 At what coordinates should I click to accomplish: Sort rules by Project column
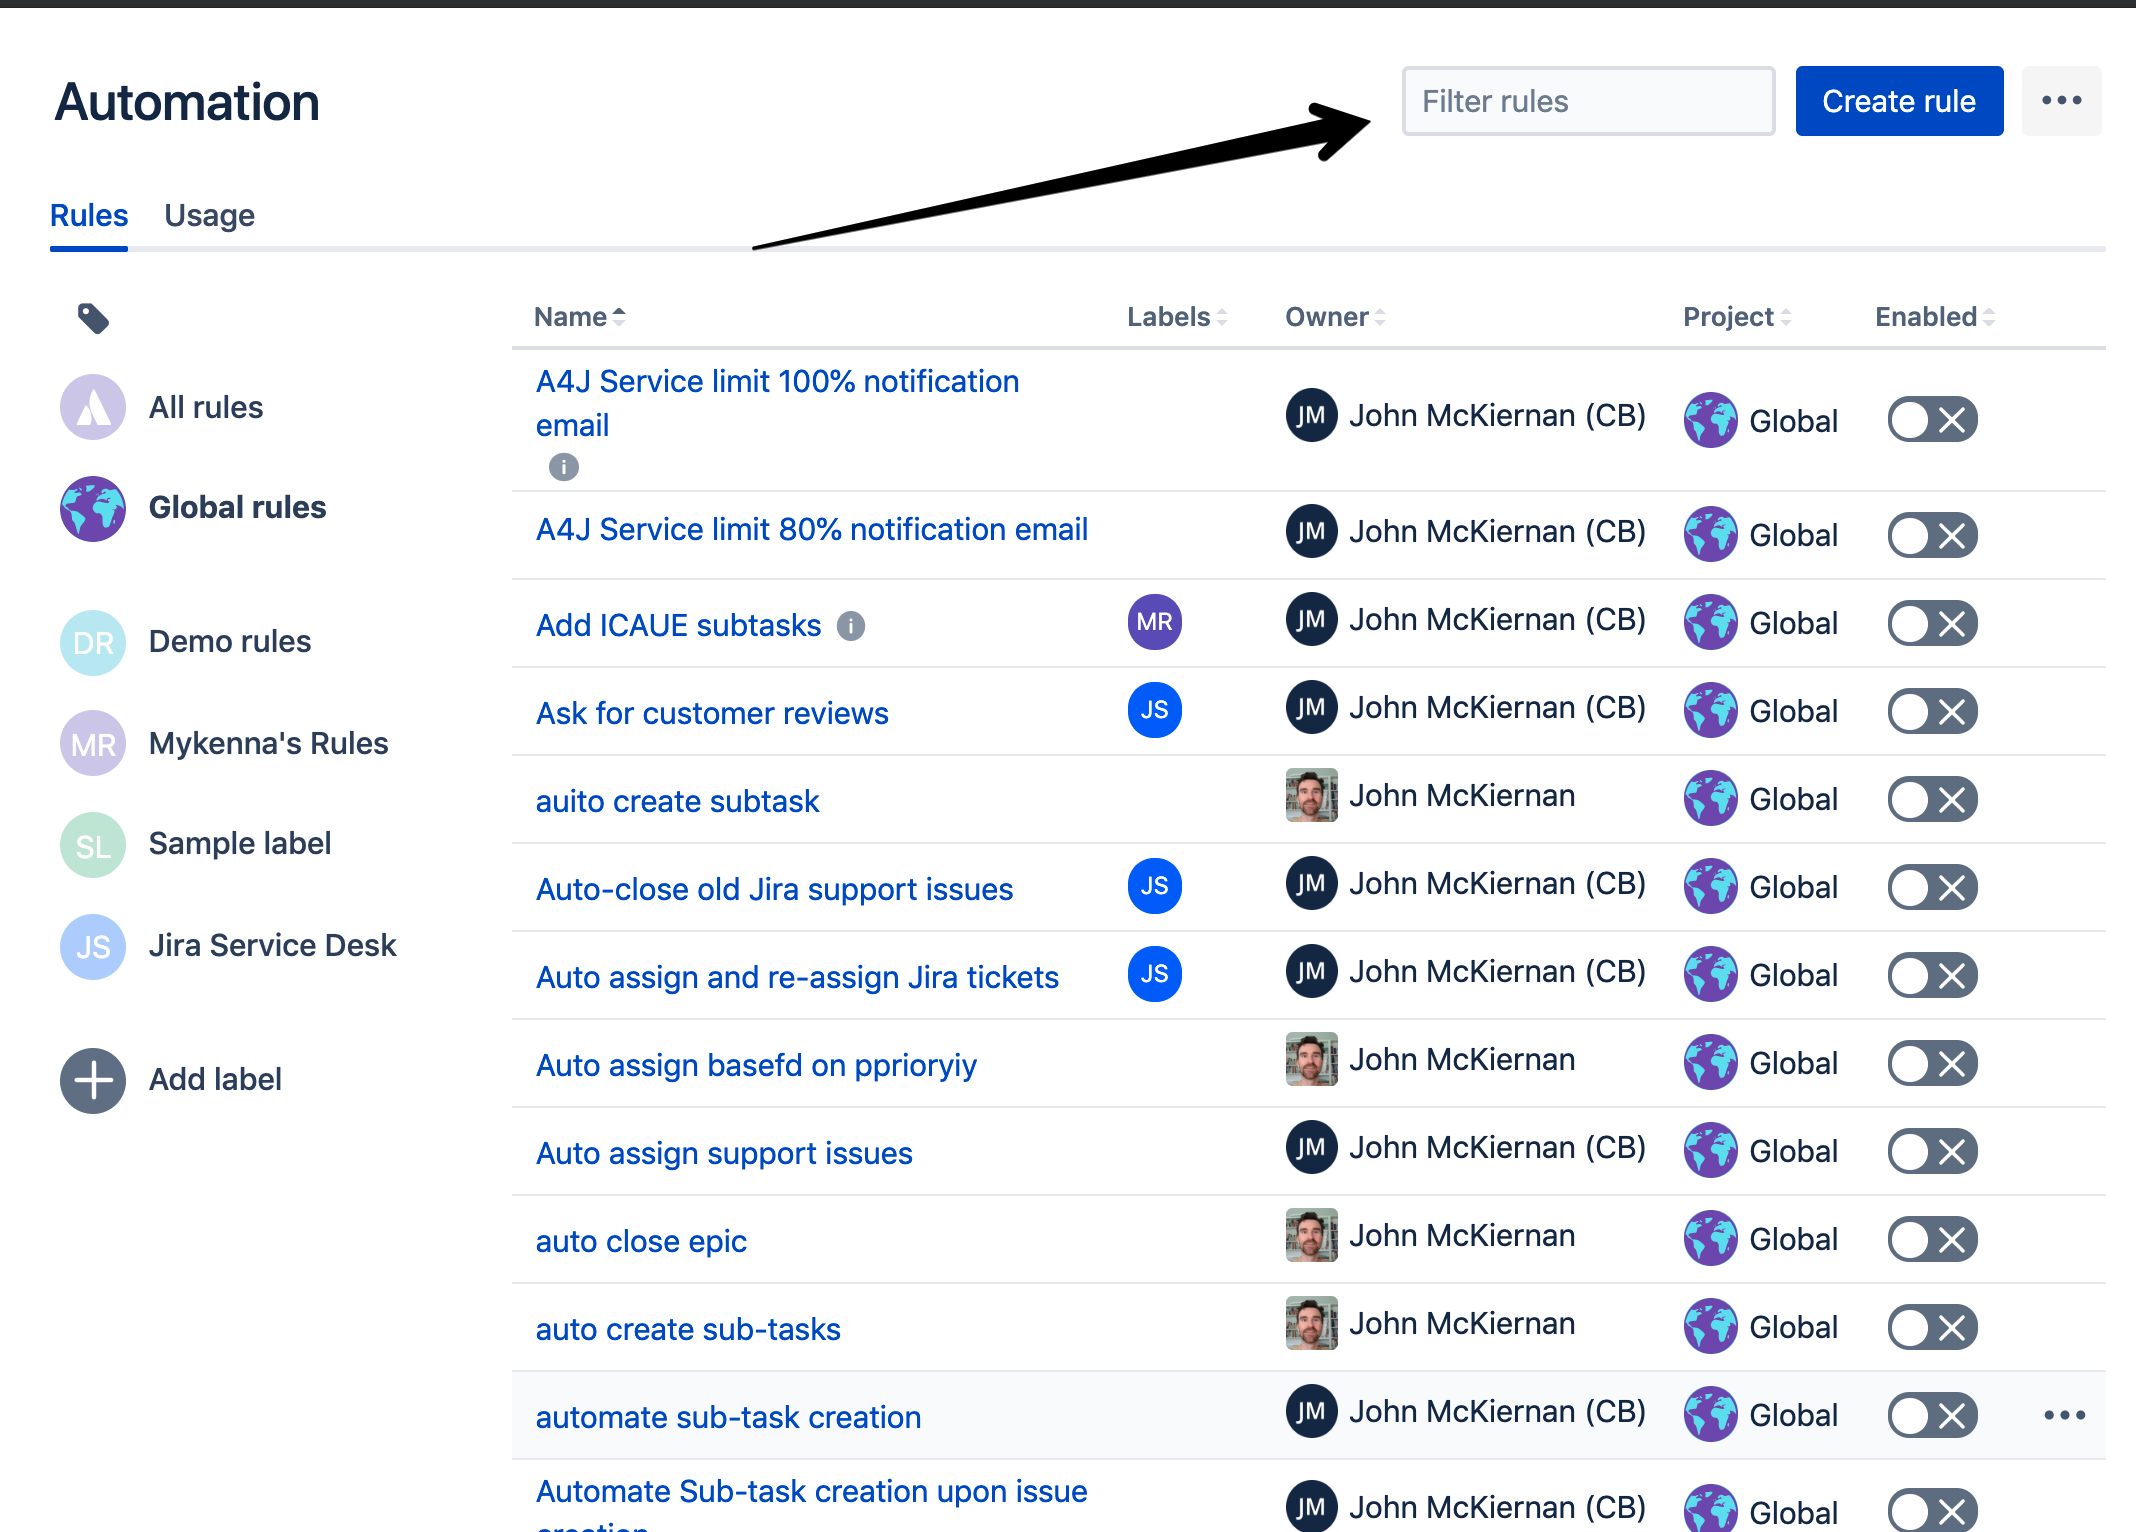1737,317
